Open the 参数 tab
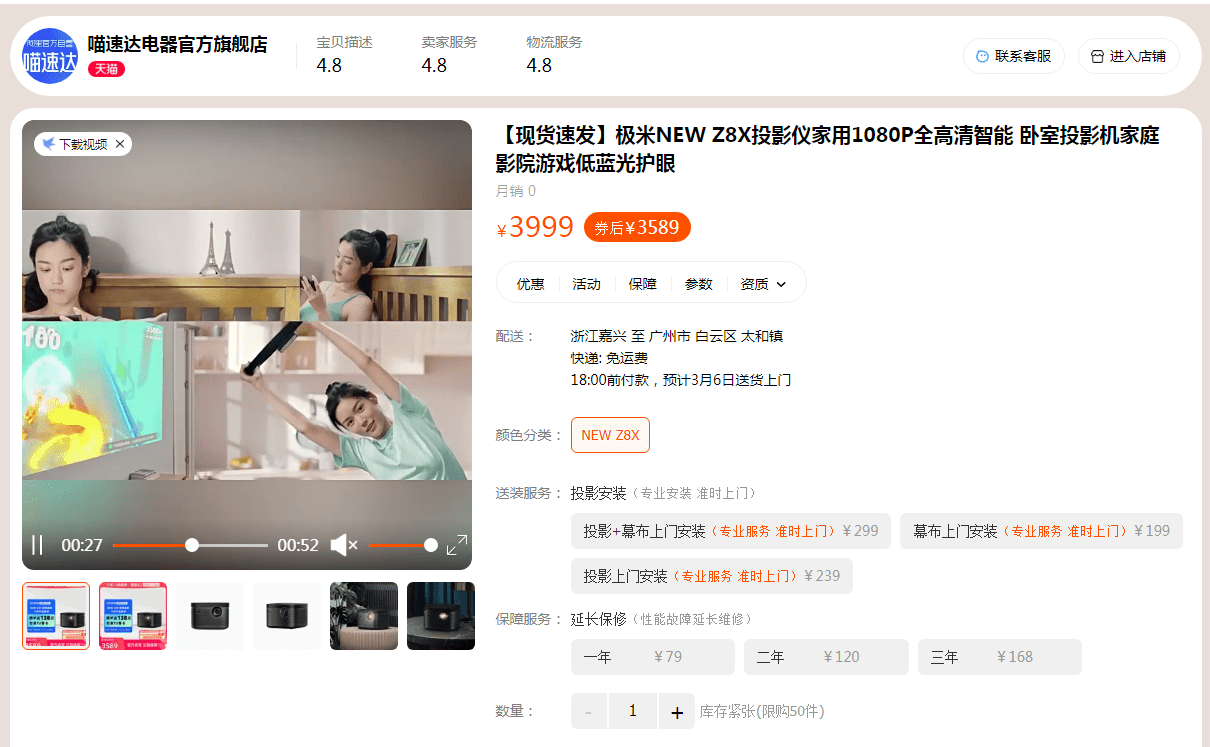The image size is (1210, 747). (x=698, y=284)
